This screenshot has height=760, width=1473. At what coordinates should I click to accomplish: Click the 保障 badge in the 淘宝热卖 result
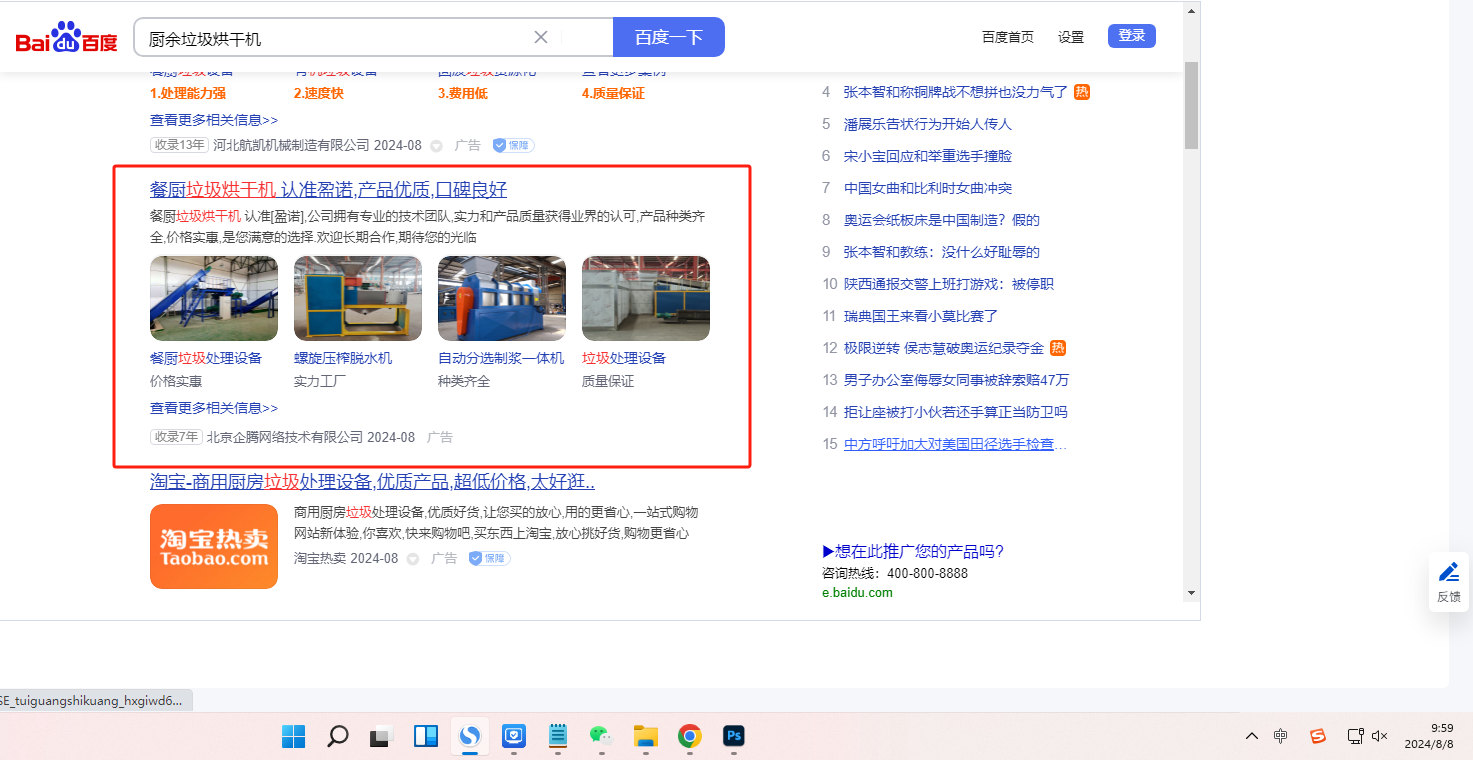[x=489, y=558]
